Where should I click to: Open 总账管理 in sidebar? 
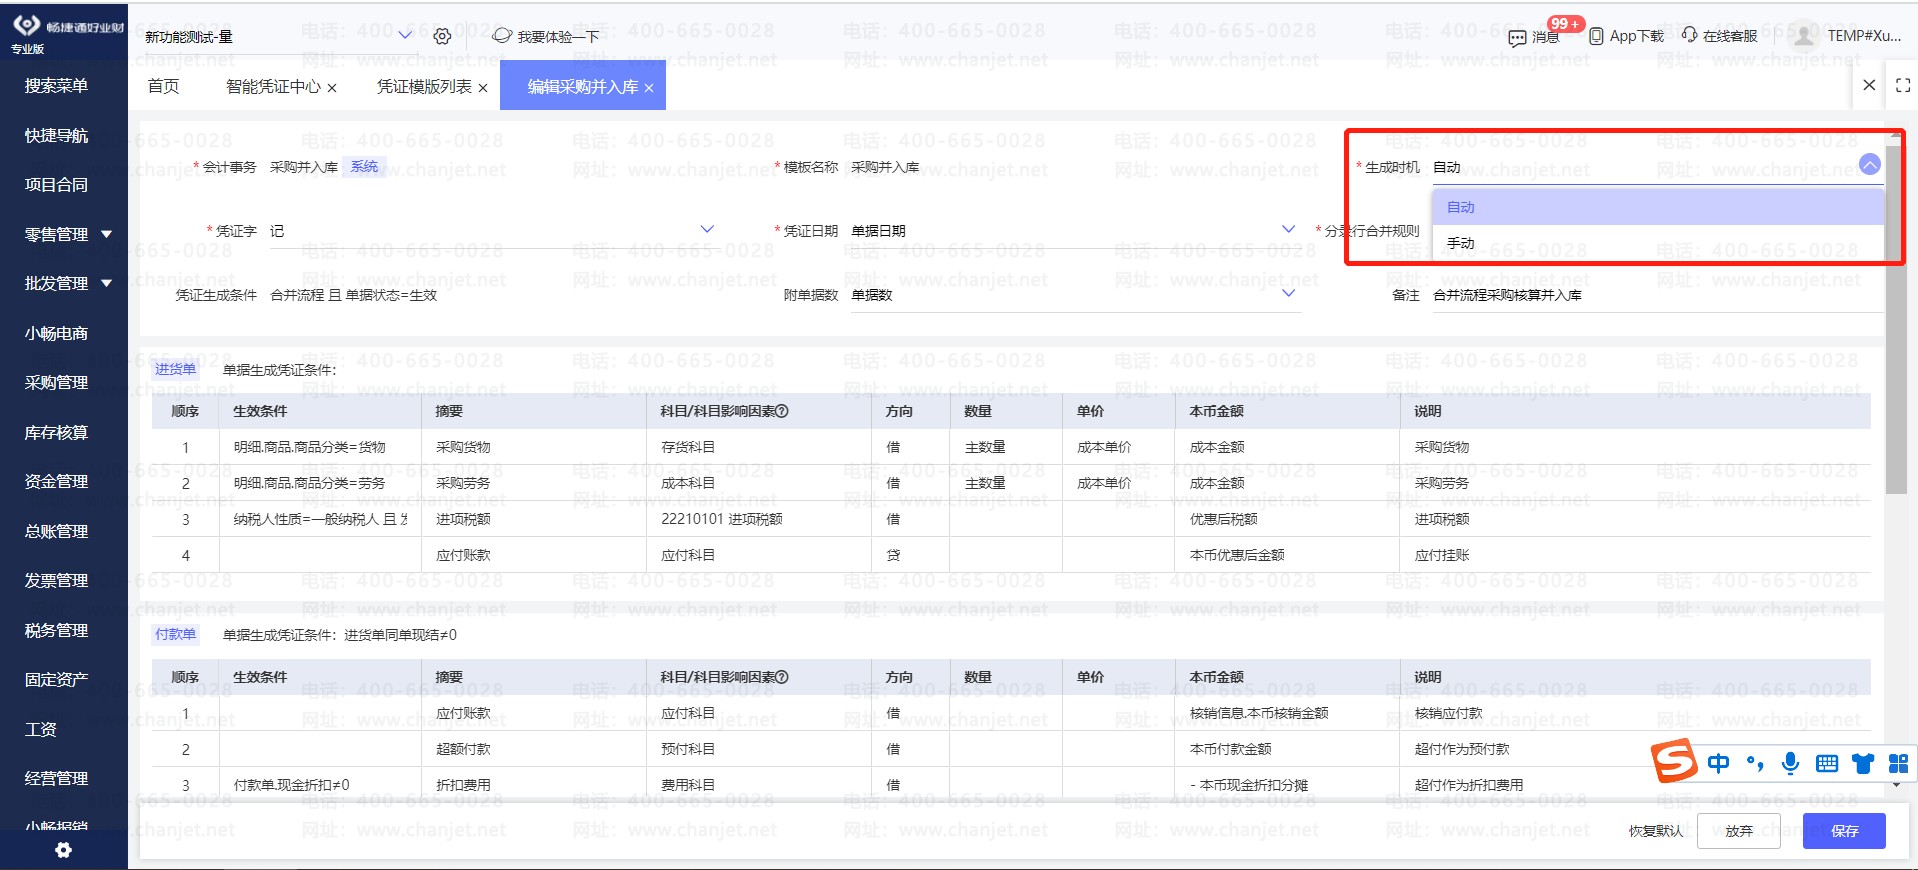click(x=56, y=531)
